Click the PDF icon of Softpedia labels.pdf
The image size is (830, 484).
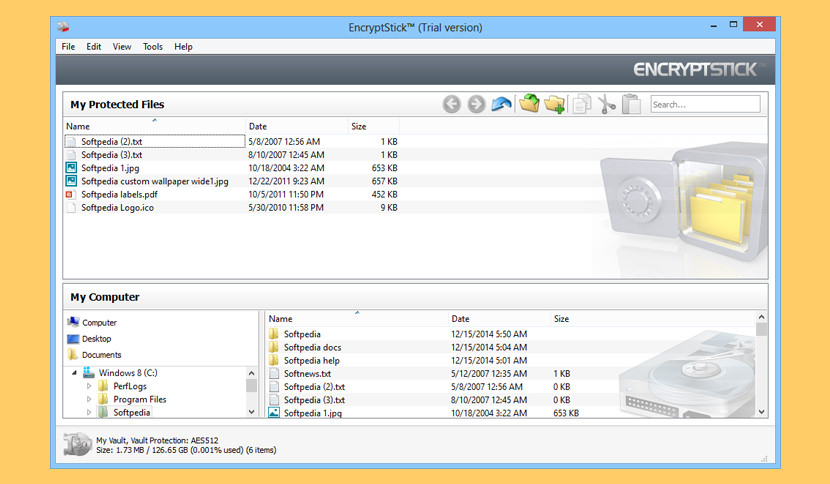click(x=70, y=194)
